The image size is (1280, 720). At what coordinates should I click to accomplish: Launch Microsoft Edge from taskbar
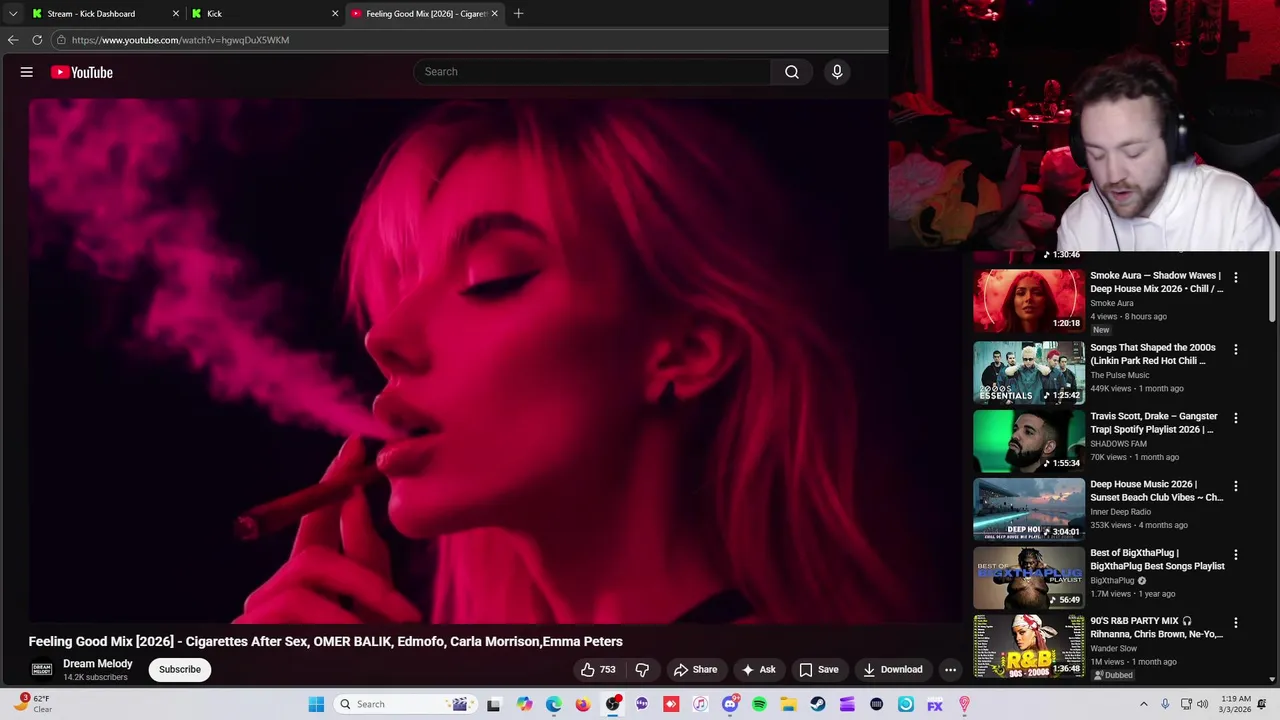point(553,705)
